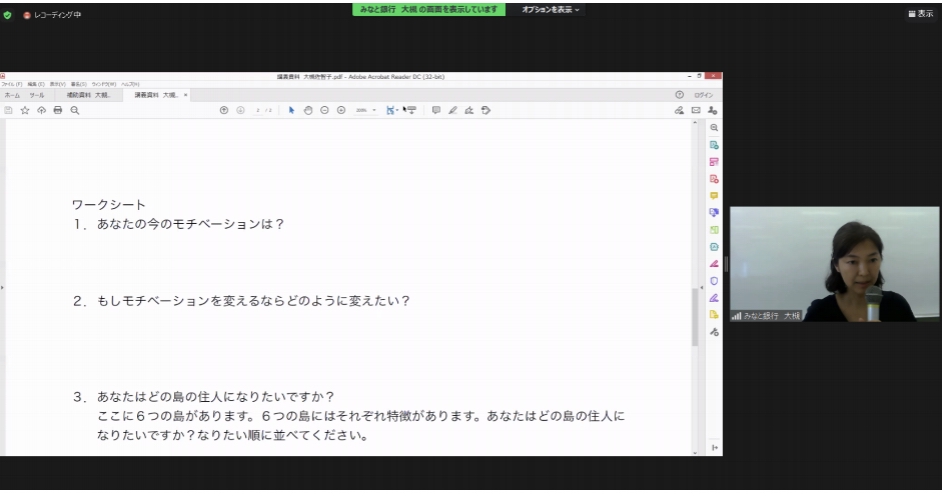Go to previous page with up arrow
The width and height of the screenshot is (942, 498).
click(224, 110)
